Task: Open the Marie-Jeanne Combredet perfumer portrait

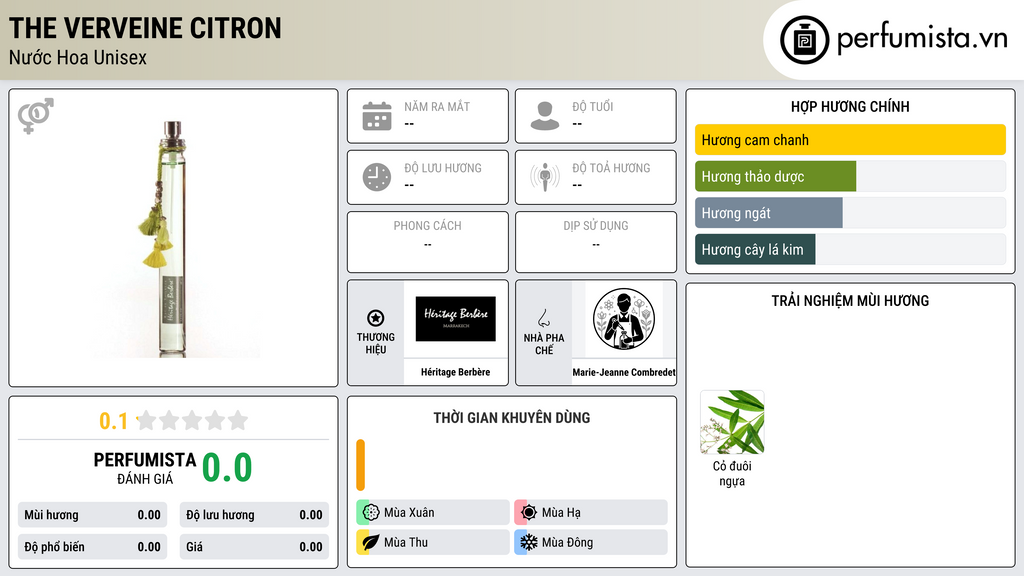Action: 624,319
